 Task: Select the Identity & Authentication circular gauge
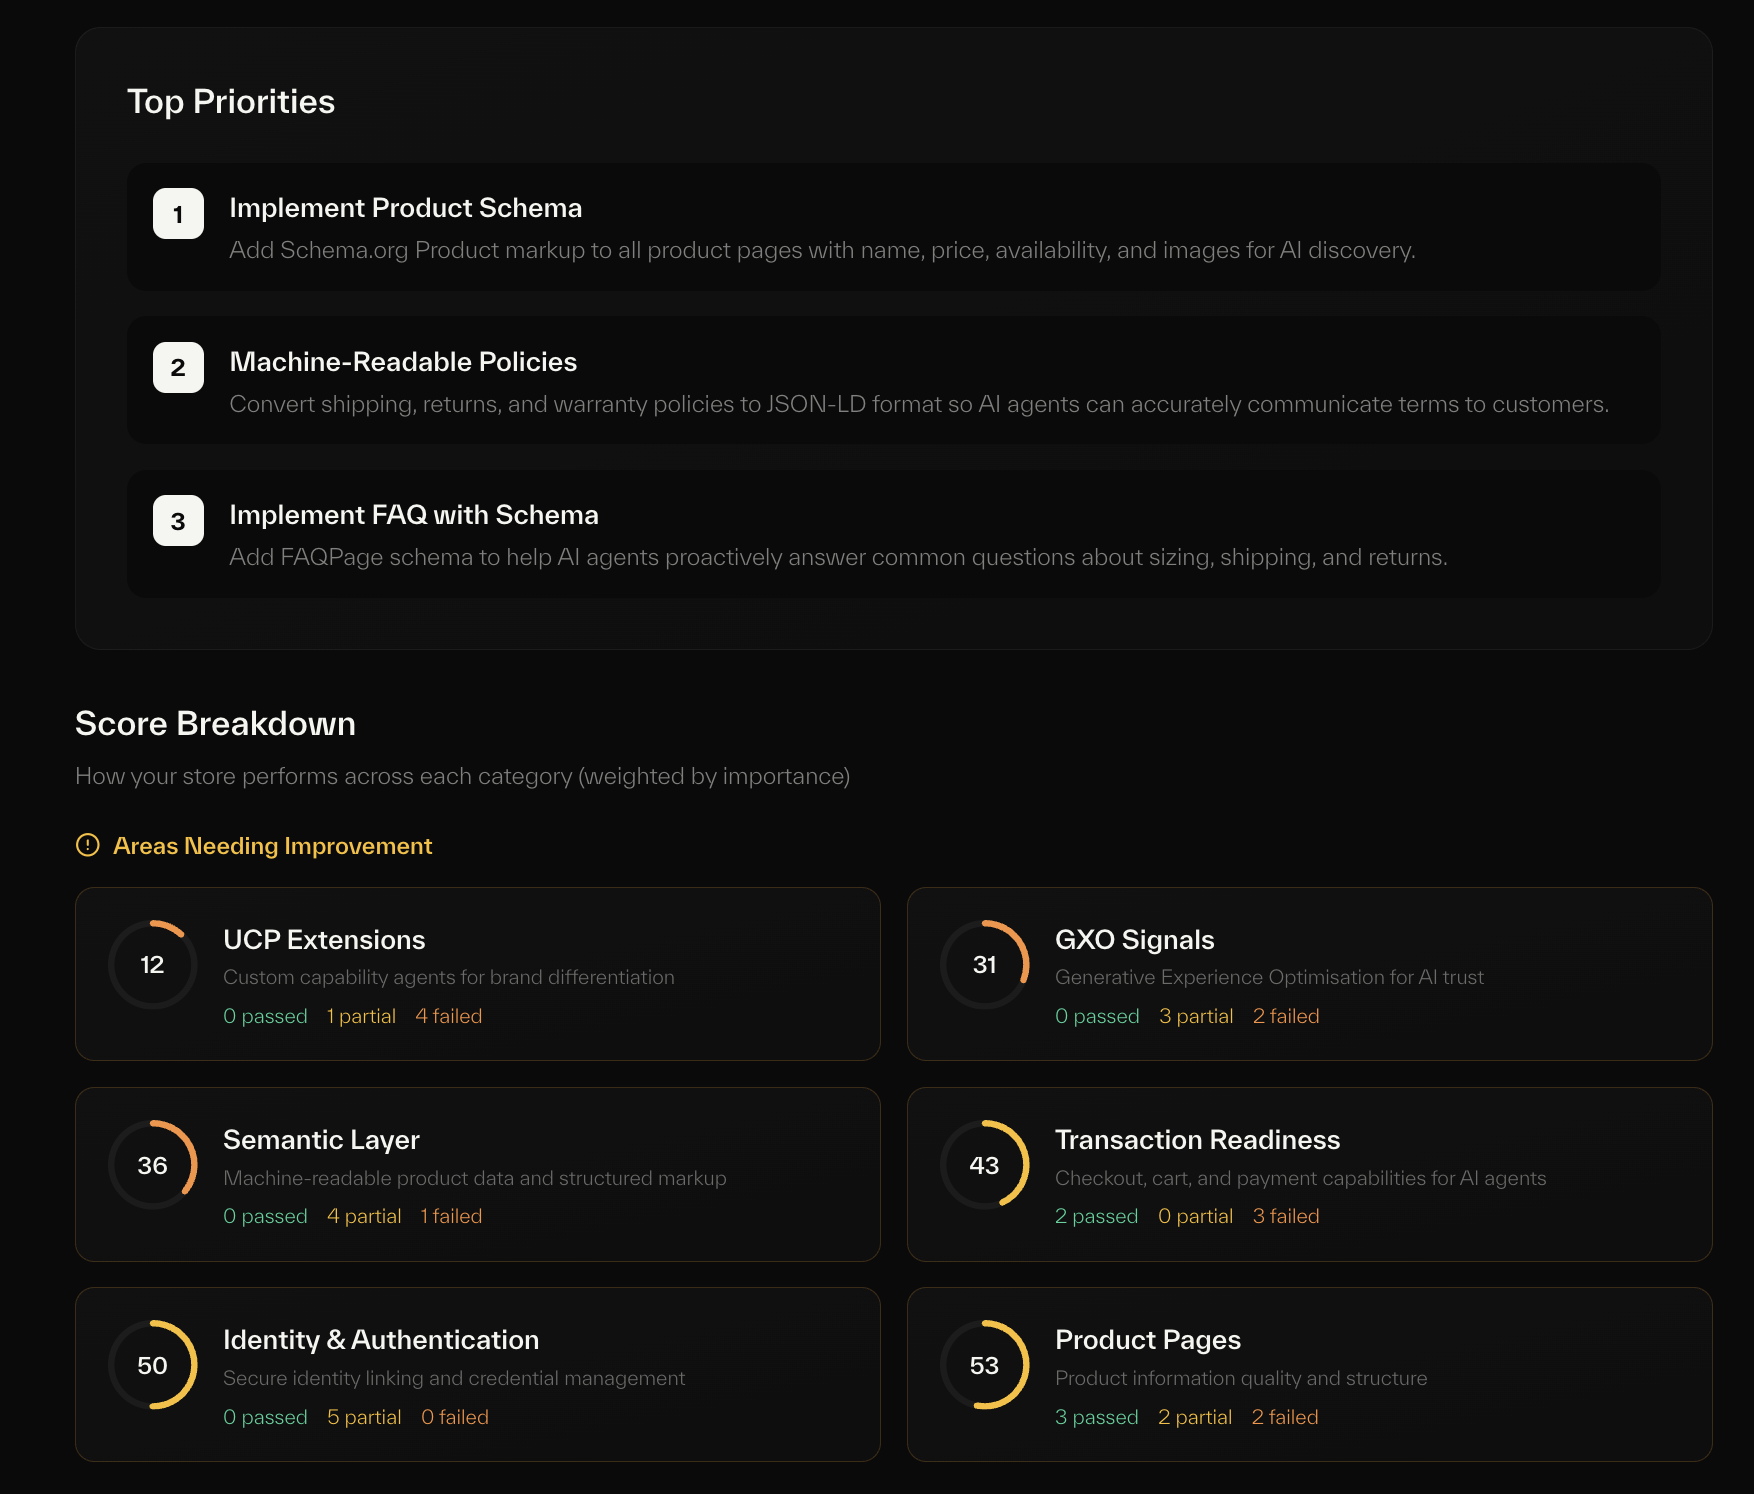pos(152,1364)
